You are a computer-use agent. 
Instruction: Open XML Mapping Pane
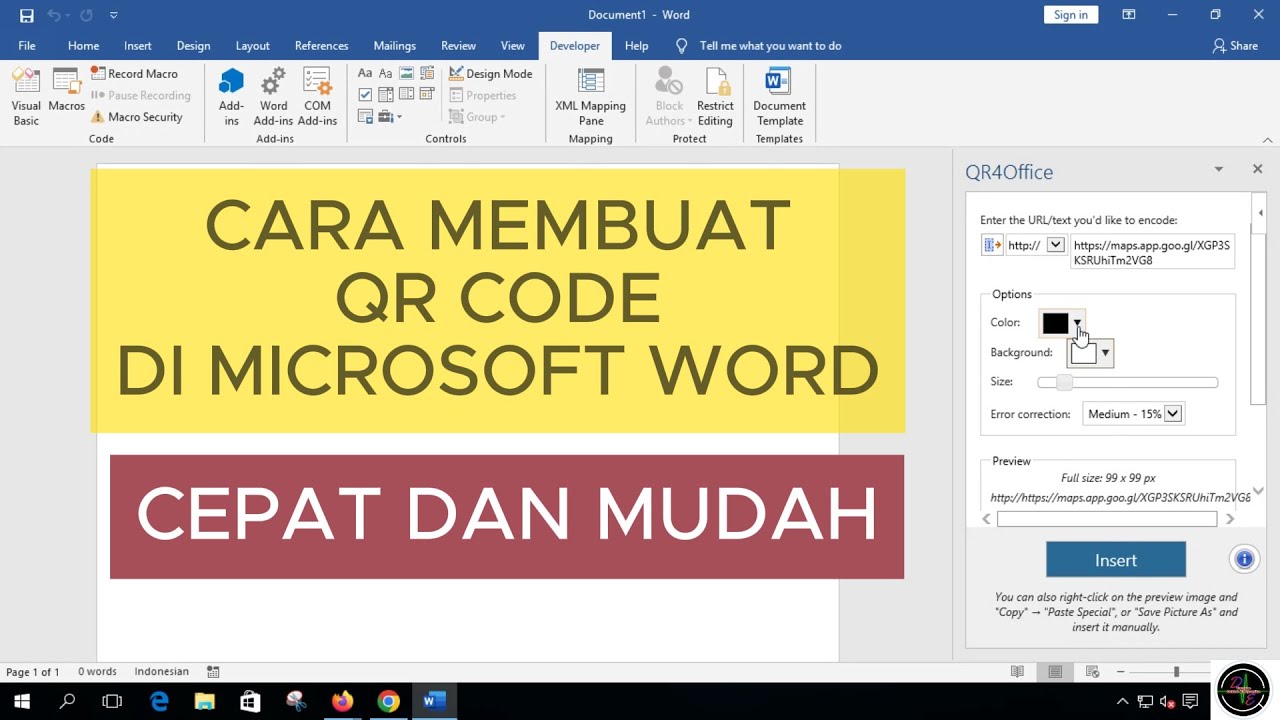(590, 97)
